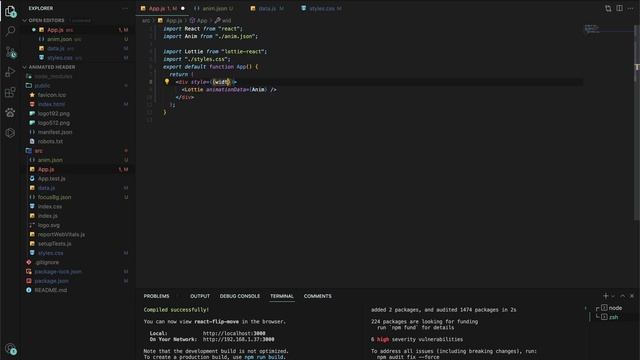
Task: Click the compare changes icon in editor toolbar
Action: [608, 8]
